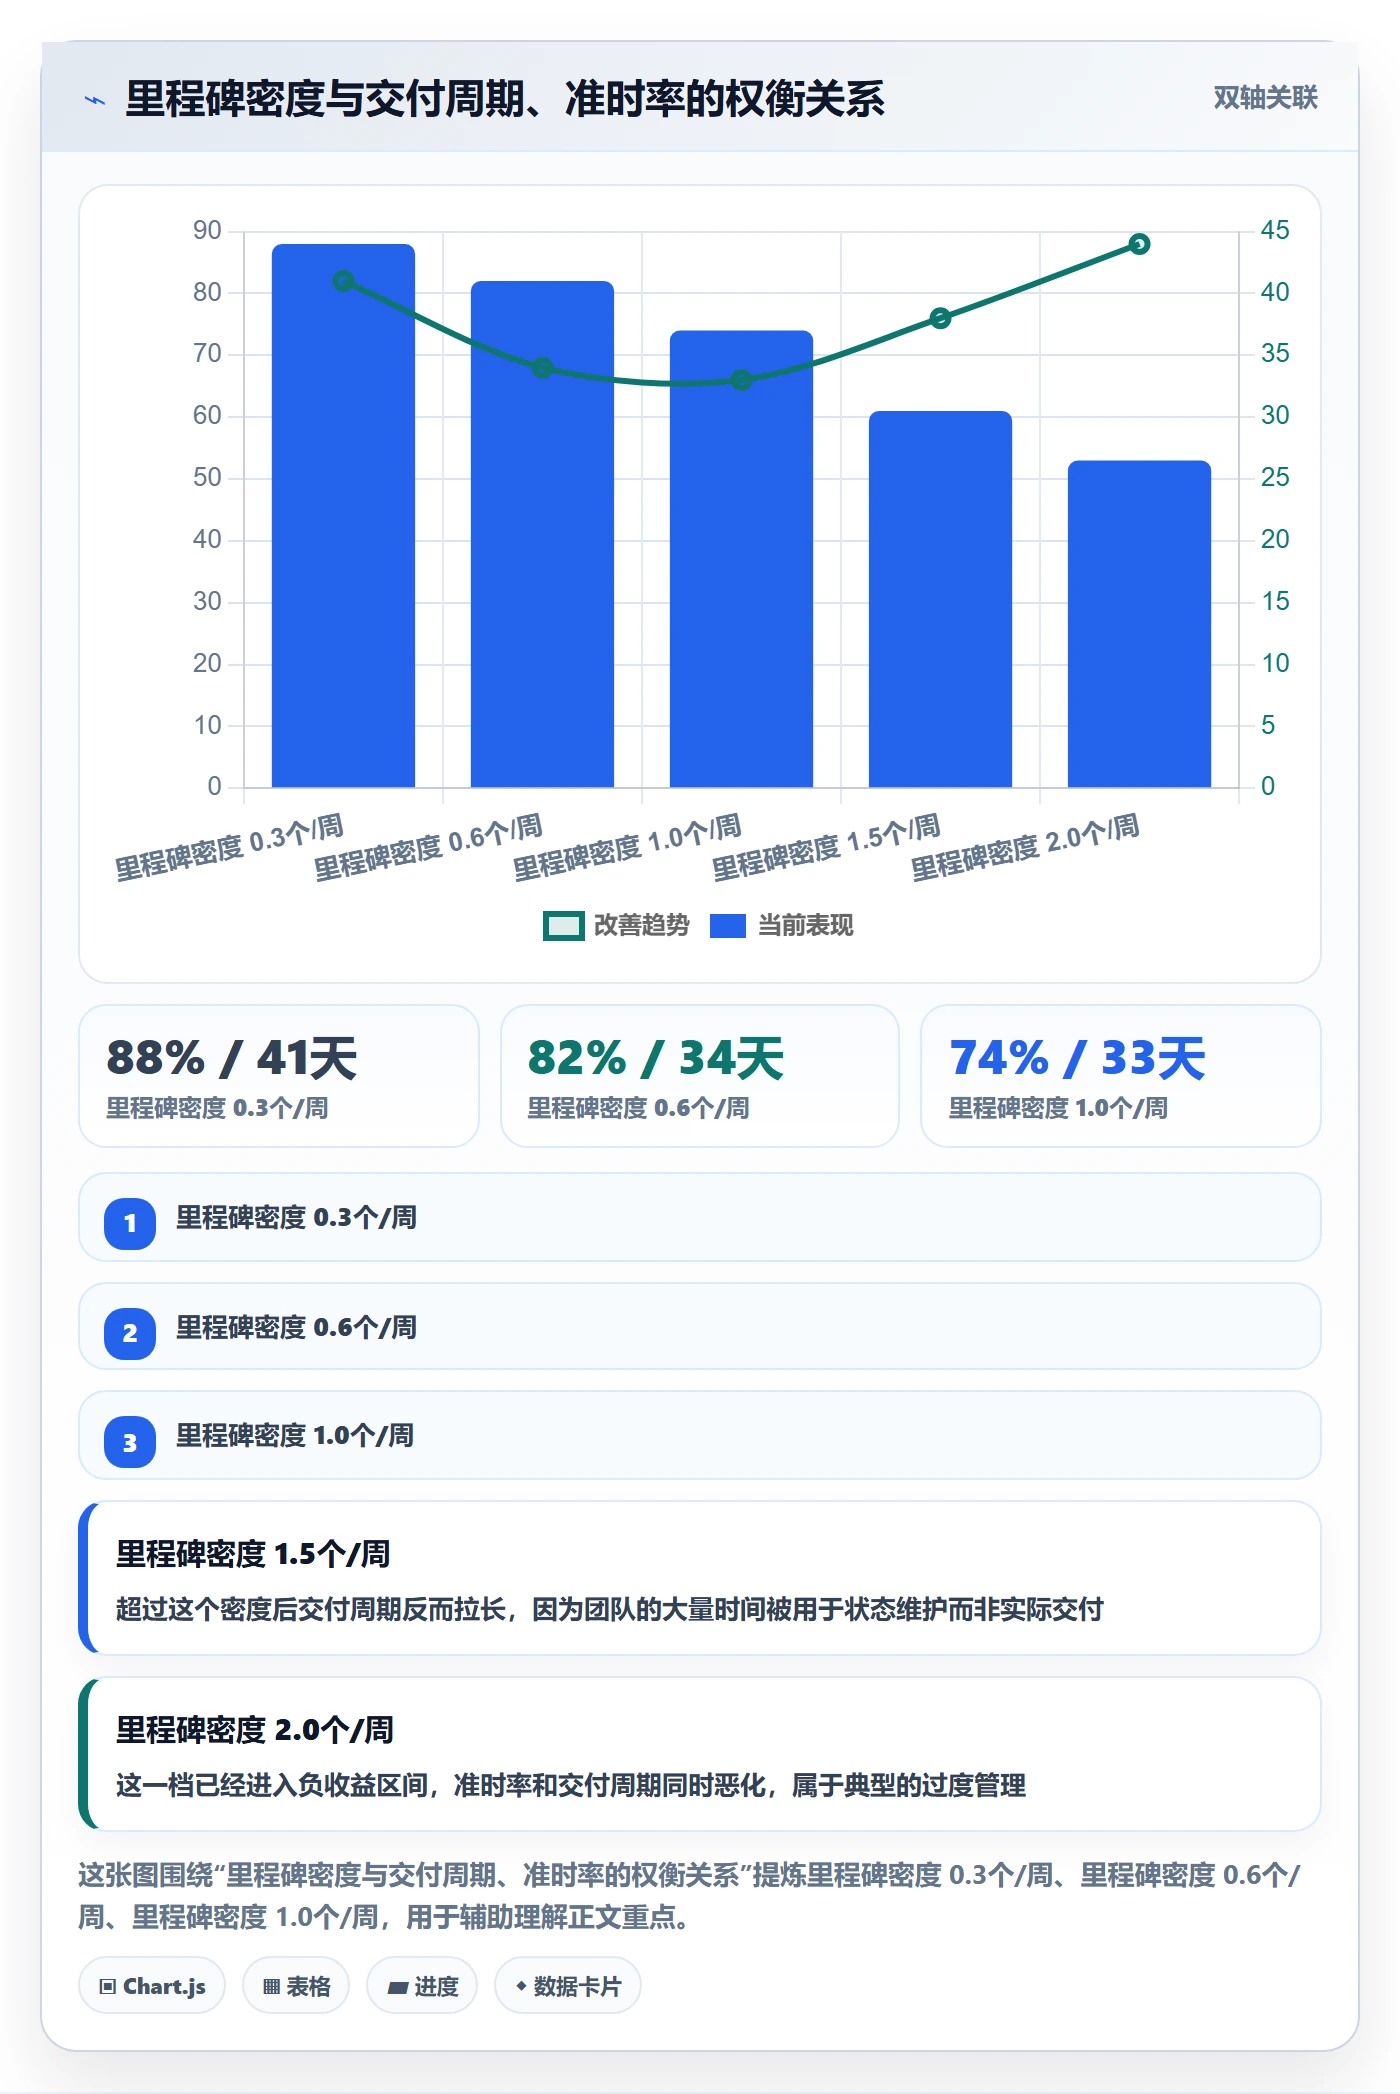Click the number 2 badge
The image size is (1400, 2094).
click(130, 1333)
